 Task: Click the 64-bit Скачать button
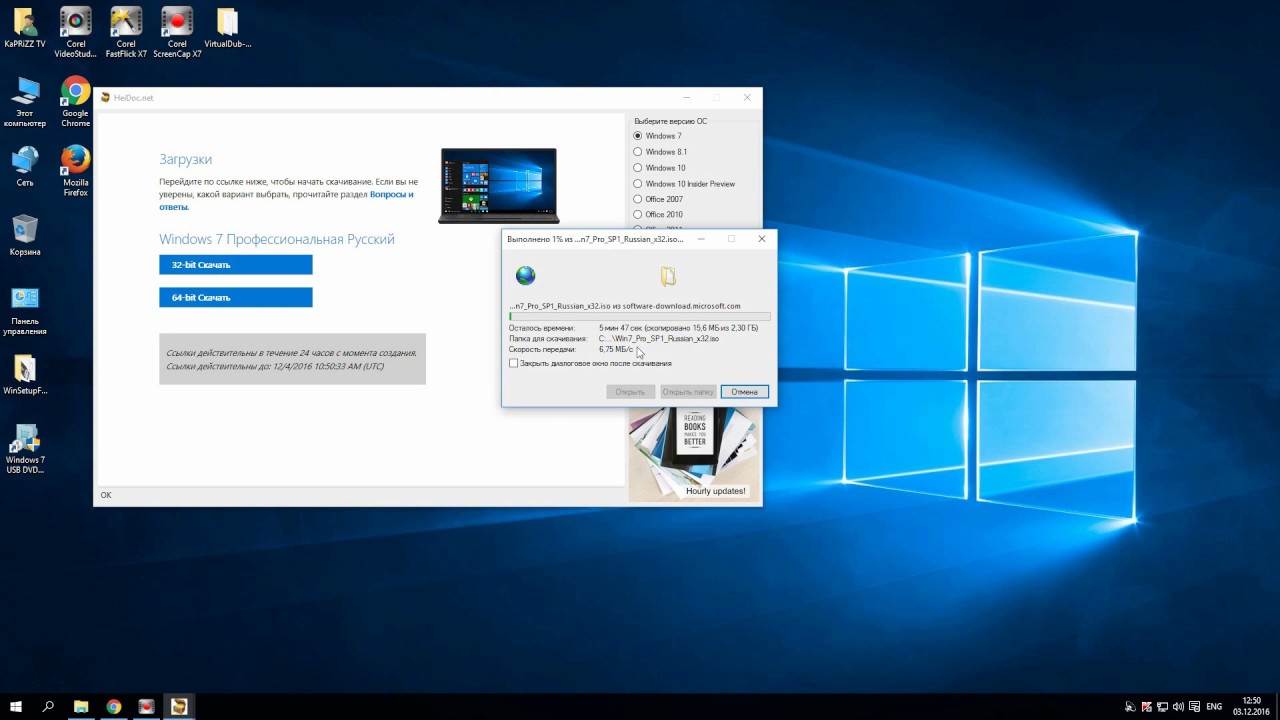pos(235,297)
